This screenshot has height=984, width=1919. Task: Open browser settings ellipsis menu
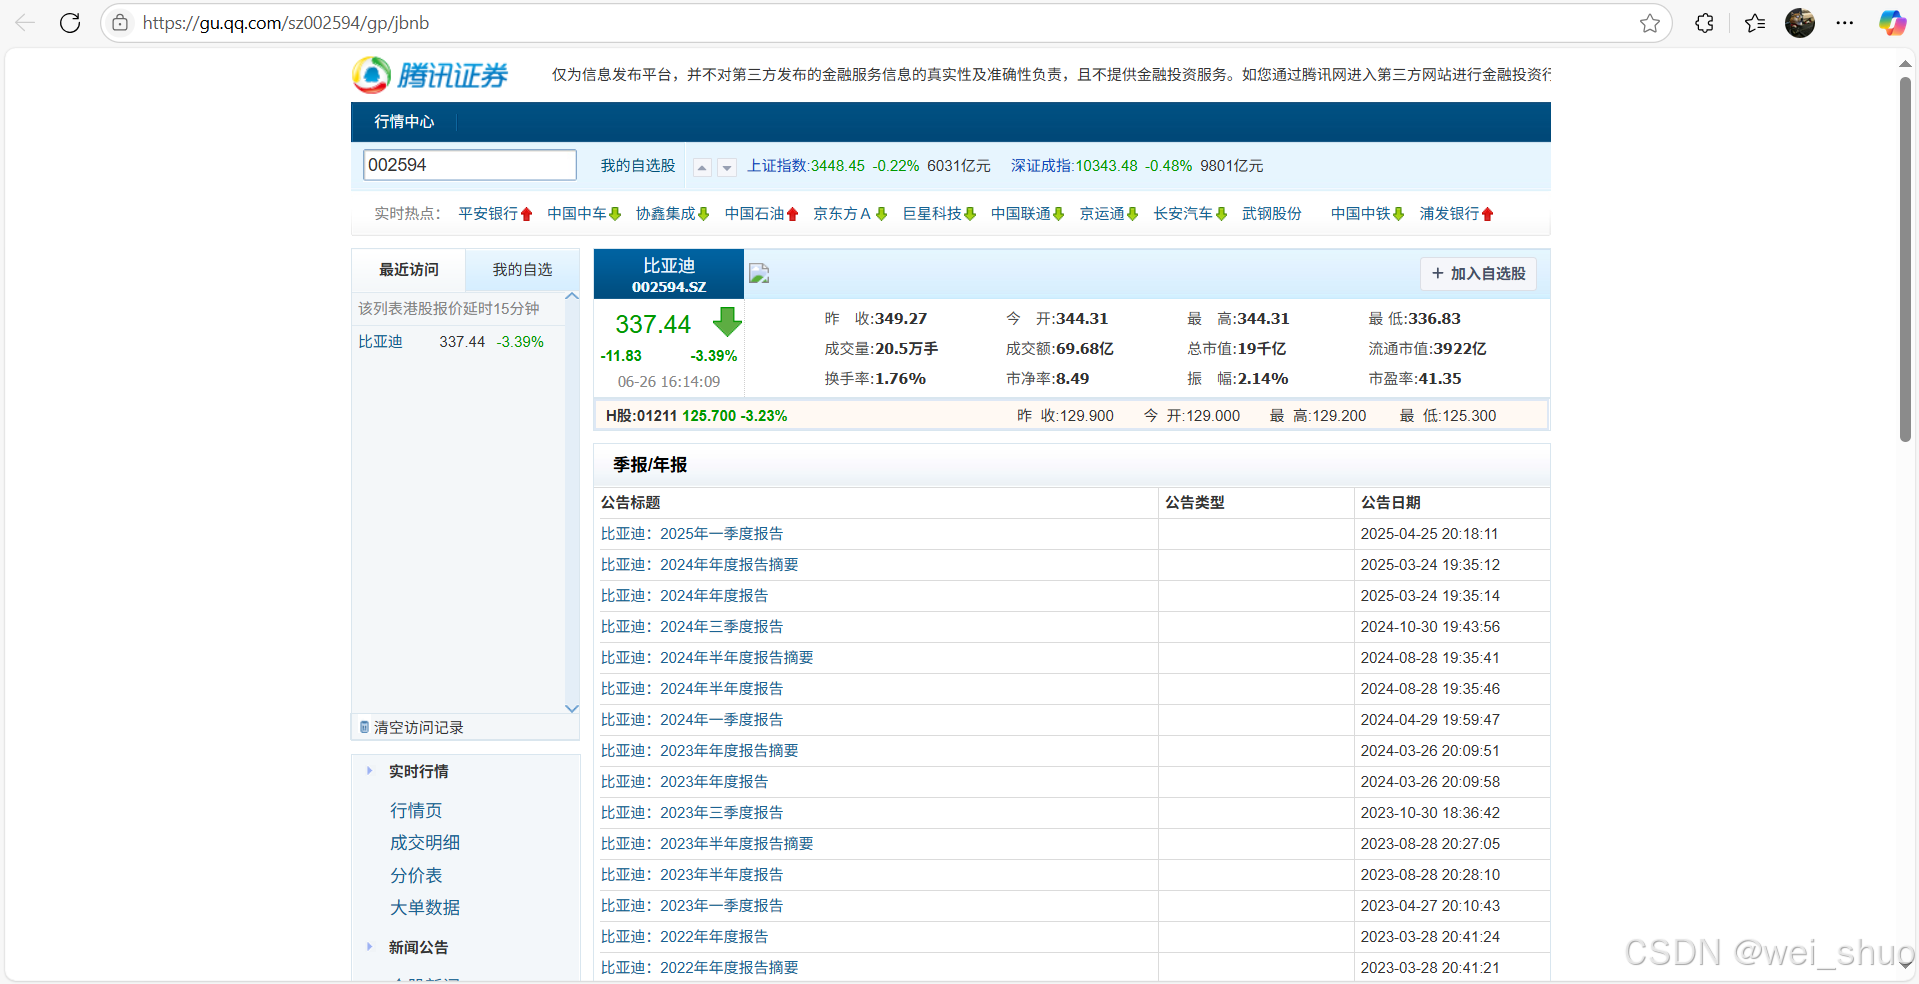pos(1845,23)
